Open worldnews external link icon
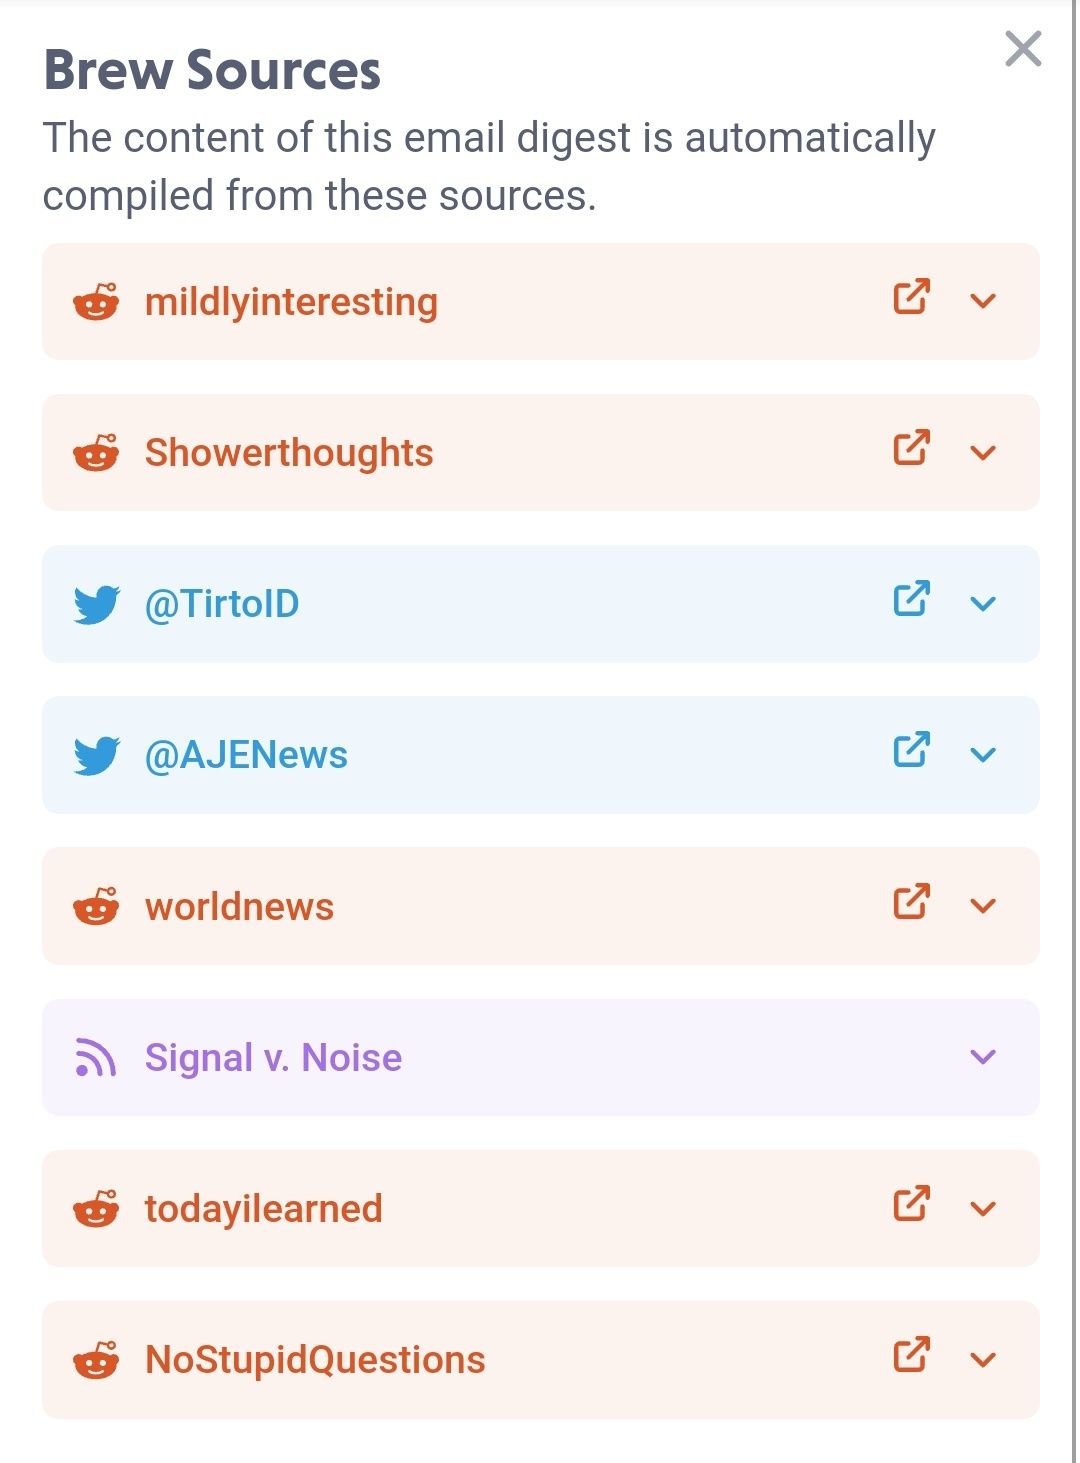Image resolution: width=1080 pixels, height=1463 pixels. click(x=911, y=902)
